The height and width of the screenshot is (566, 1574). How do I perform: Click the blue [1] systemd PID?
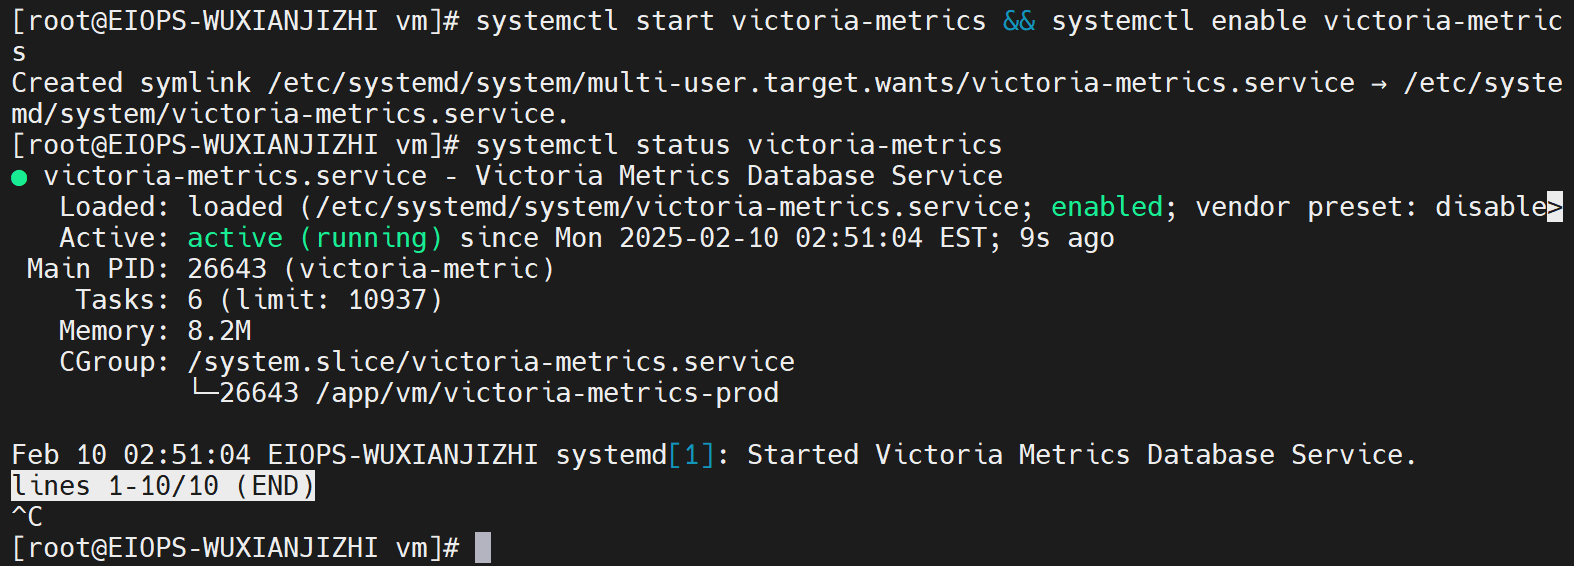click(691, 455)
